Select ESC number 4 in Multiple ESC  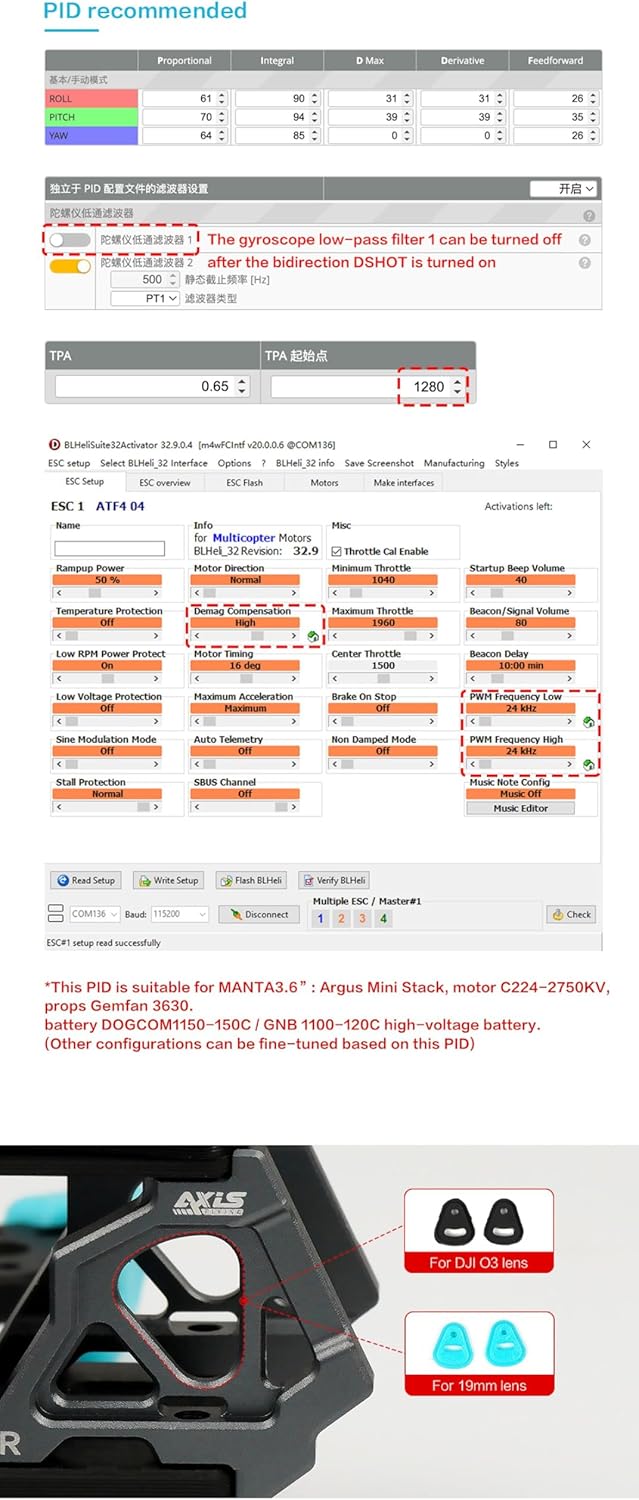click(383, 918)
